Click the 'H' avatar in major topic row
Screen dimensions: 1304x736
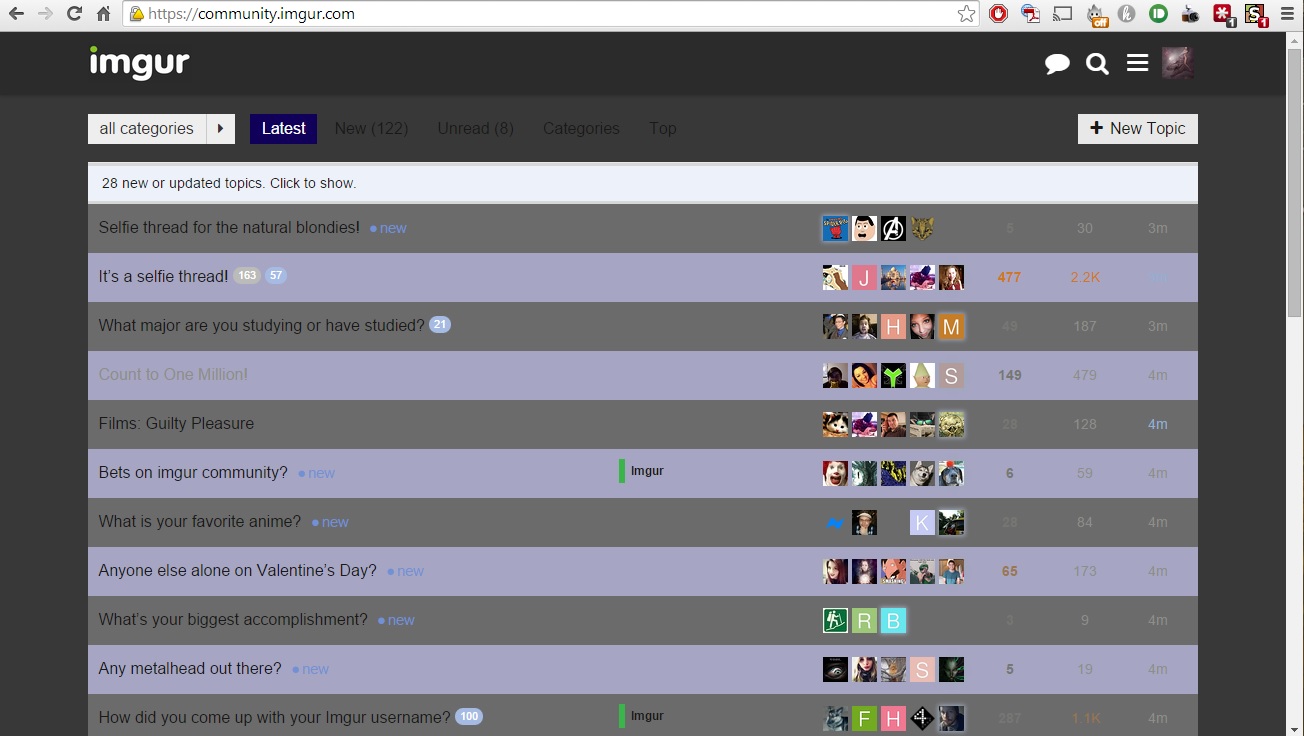pos(893,326)
